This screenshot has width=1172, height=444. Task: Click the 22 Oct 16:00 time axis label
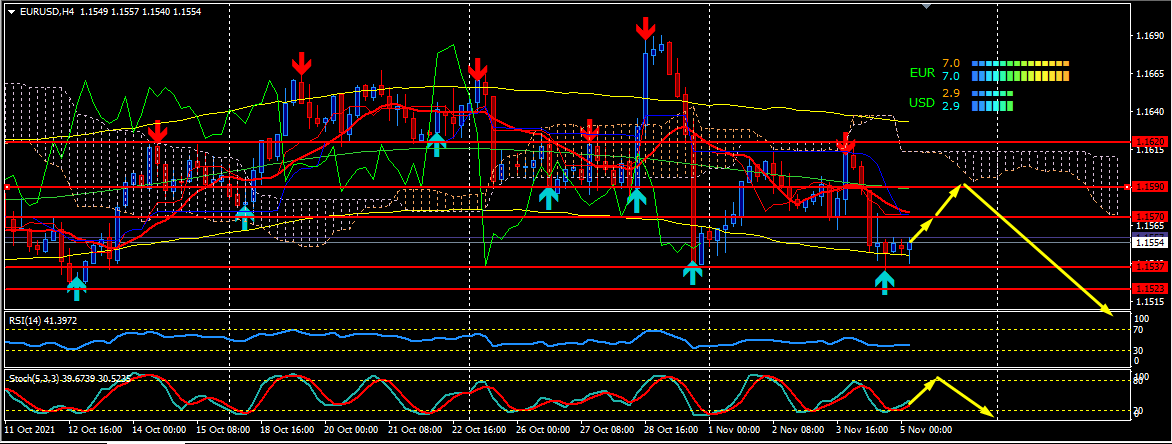[x=477, y=431]
